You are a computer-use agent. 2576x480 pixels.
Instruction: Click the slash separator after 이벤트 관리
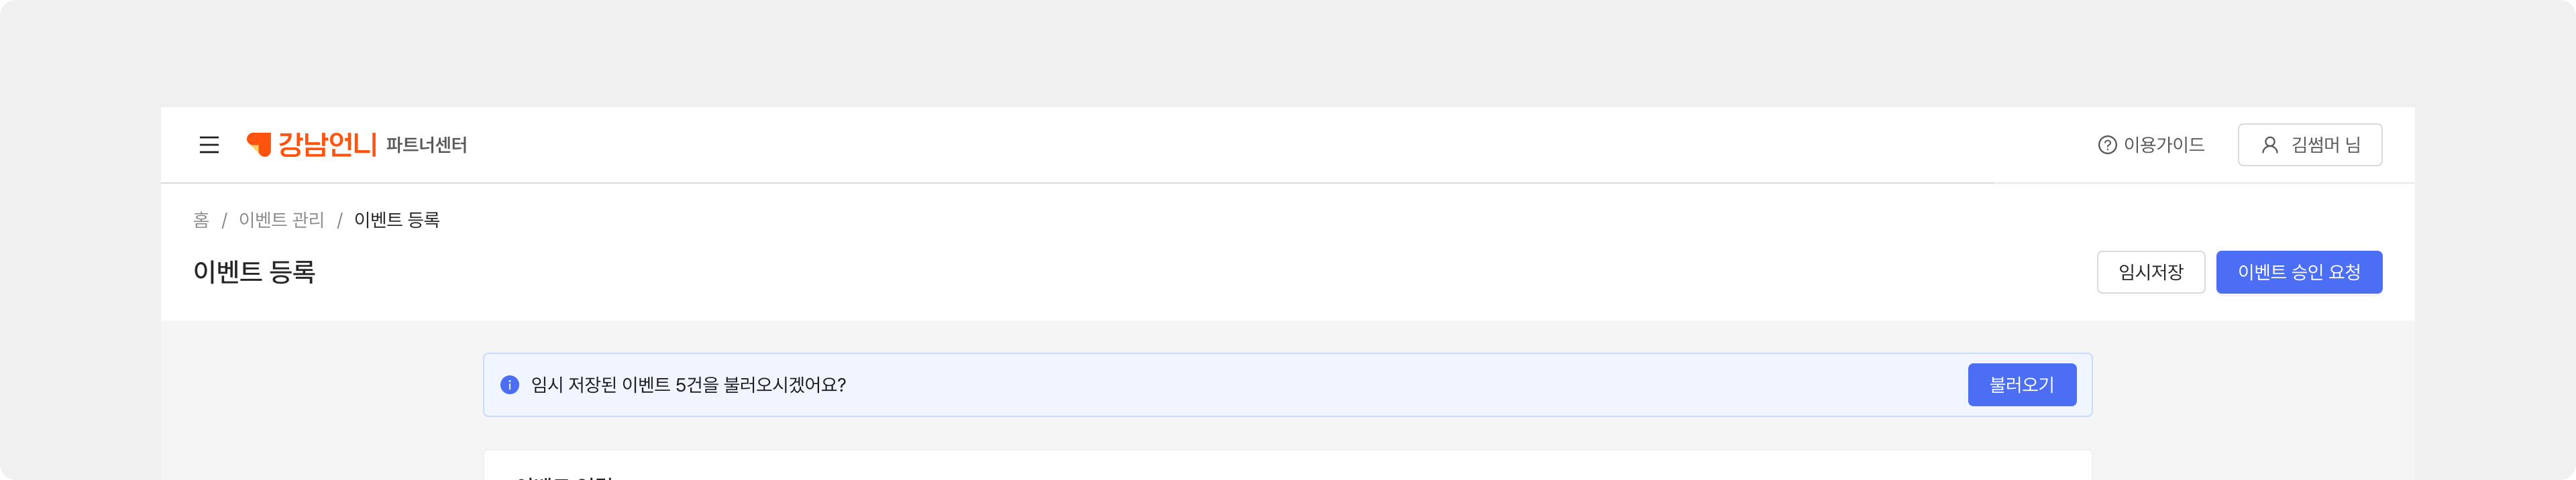pyautogui.click(x=339, y=220)
